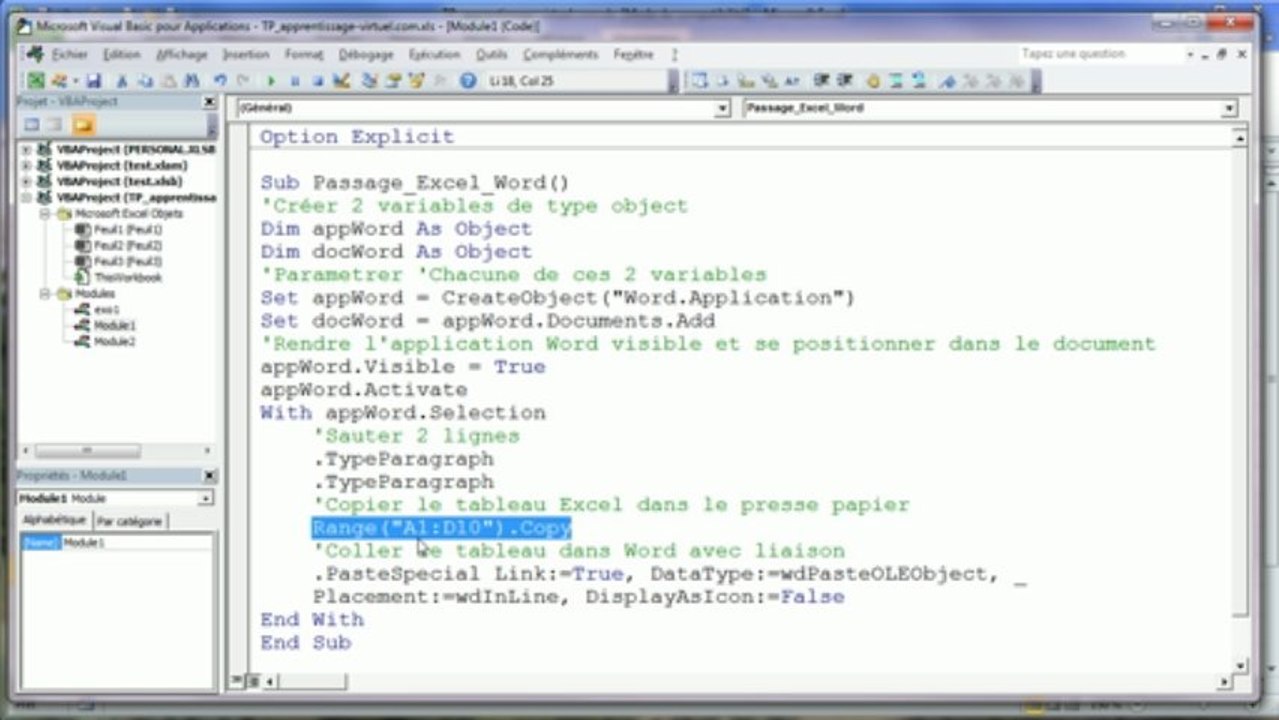Click the Pause/Break execution icon
Viewport: 1279px width, 720px height.
295,81
